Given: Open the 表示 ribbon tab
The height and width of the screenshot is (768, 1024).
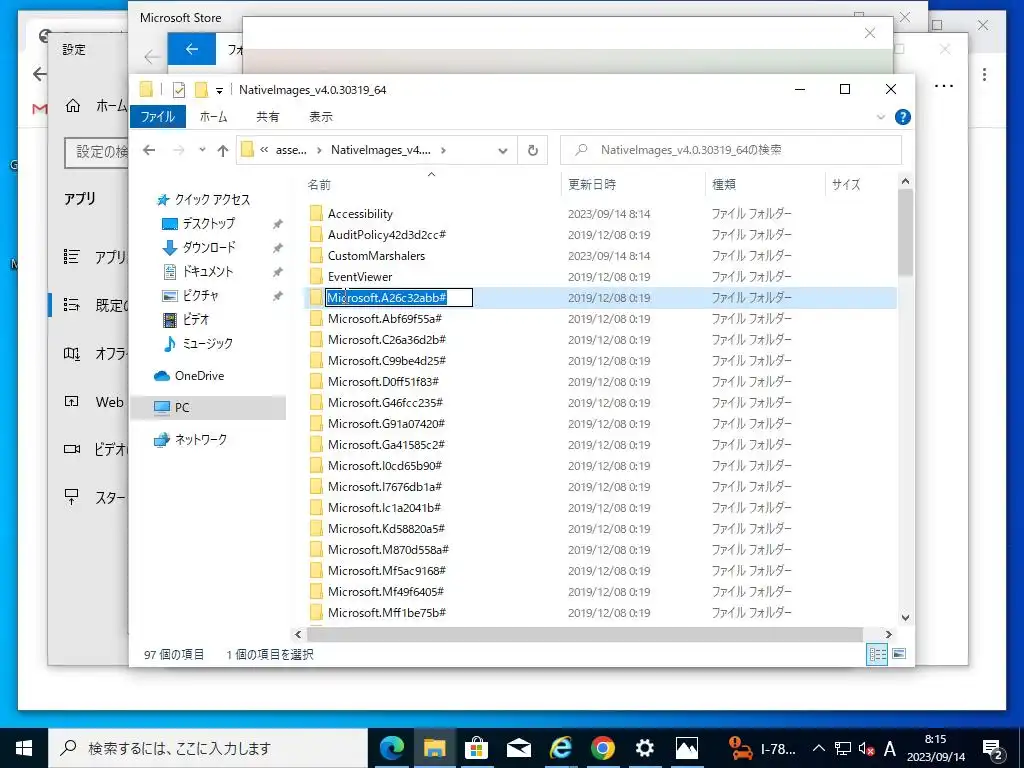Looking at the screenshot, I should 321,117.
